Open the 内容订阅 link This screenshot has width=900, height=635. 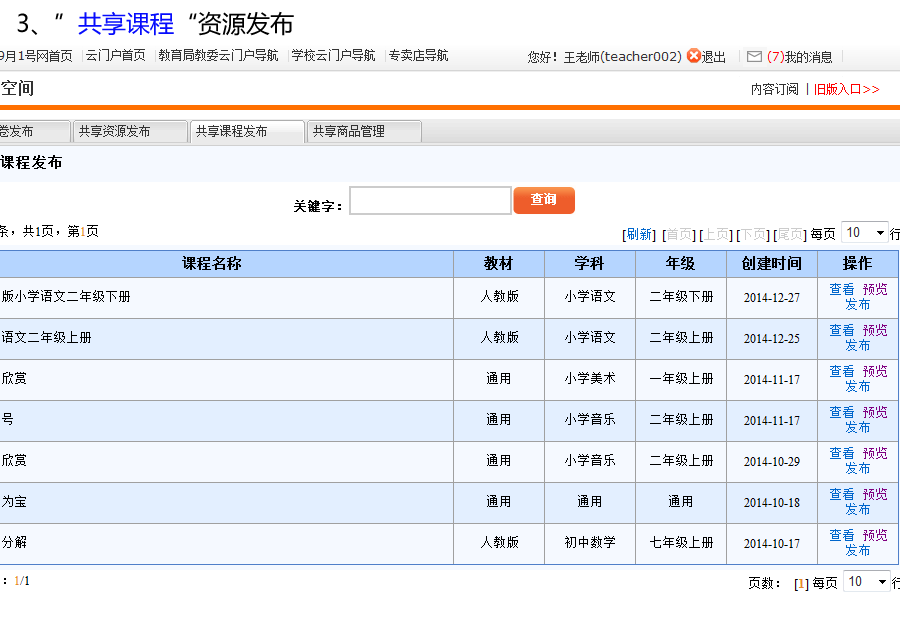[775, 89]
